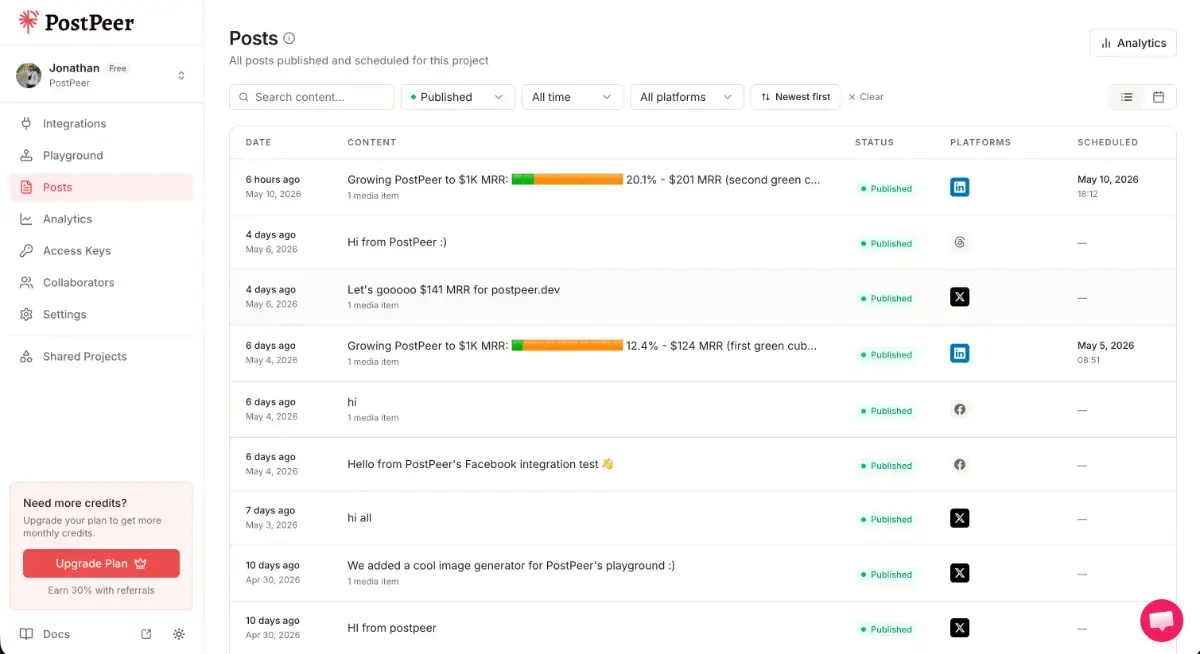Image resolution: width=1200 pixels, height=654 pixels.
Task: Click the Collaborators people icon
Action: coord(26,283)
